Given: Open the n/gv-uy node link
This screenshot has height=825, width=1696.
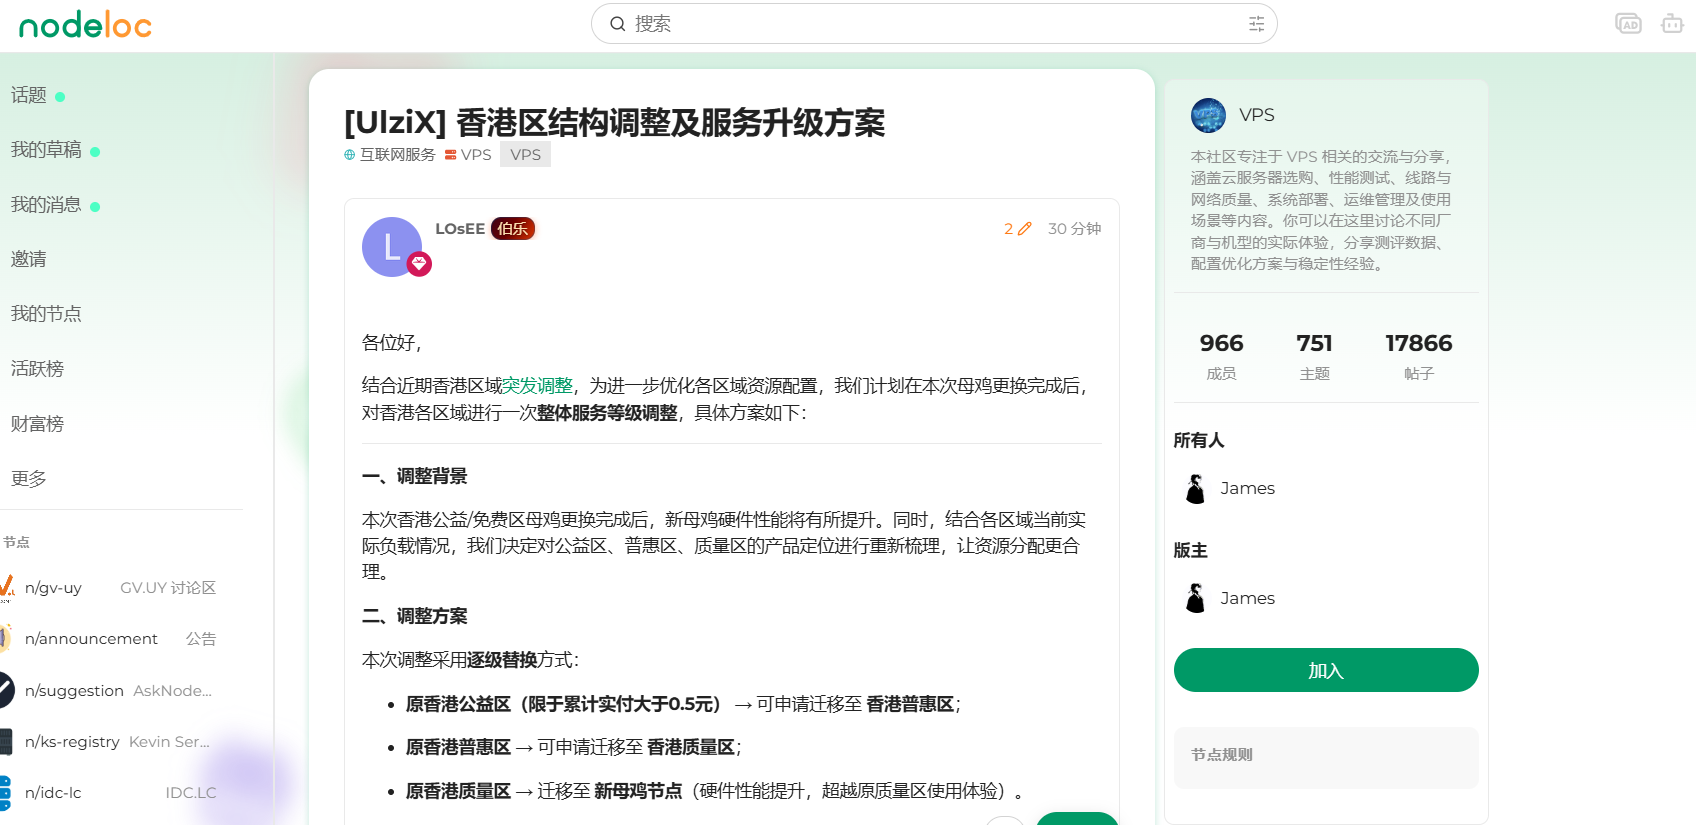Looking at the screenshot, I should (x=53, y=588).
